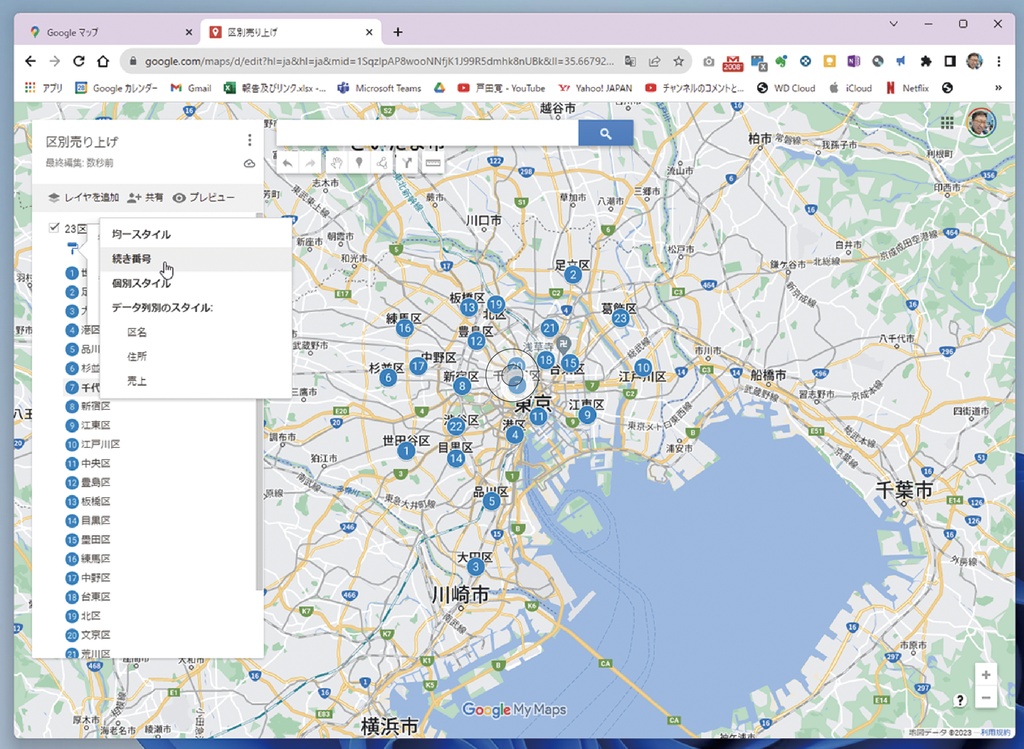The image size is (1024, 749).
Task: Open the Google カレンダー bookmark
Action: [x=116, y=88]
